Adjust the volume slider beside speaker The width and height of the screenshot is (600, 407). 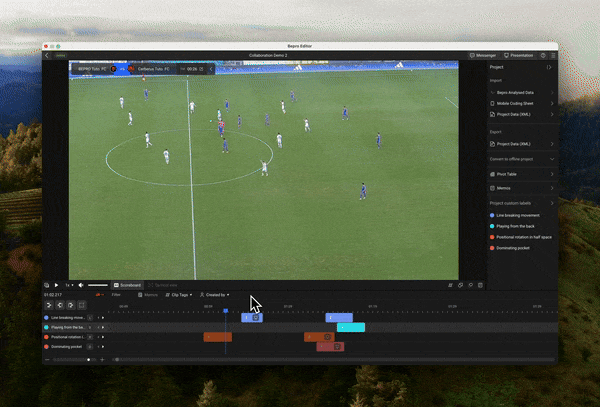pos(97,285)
